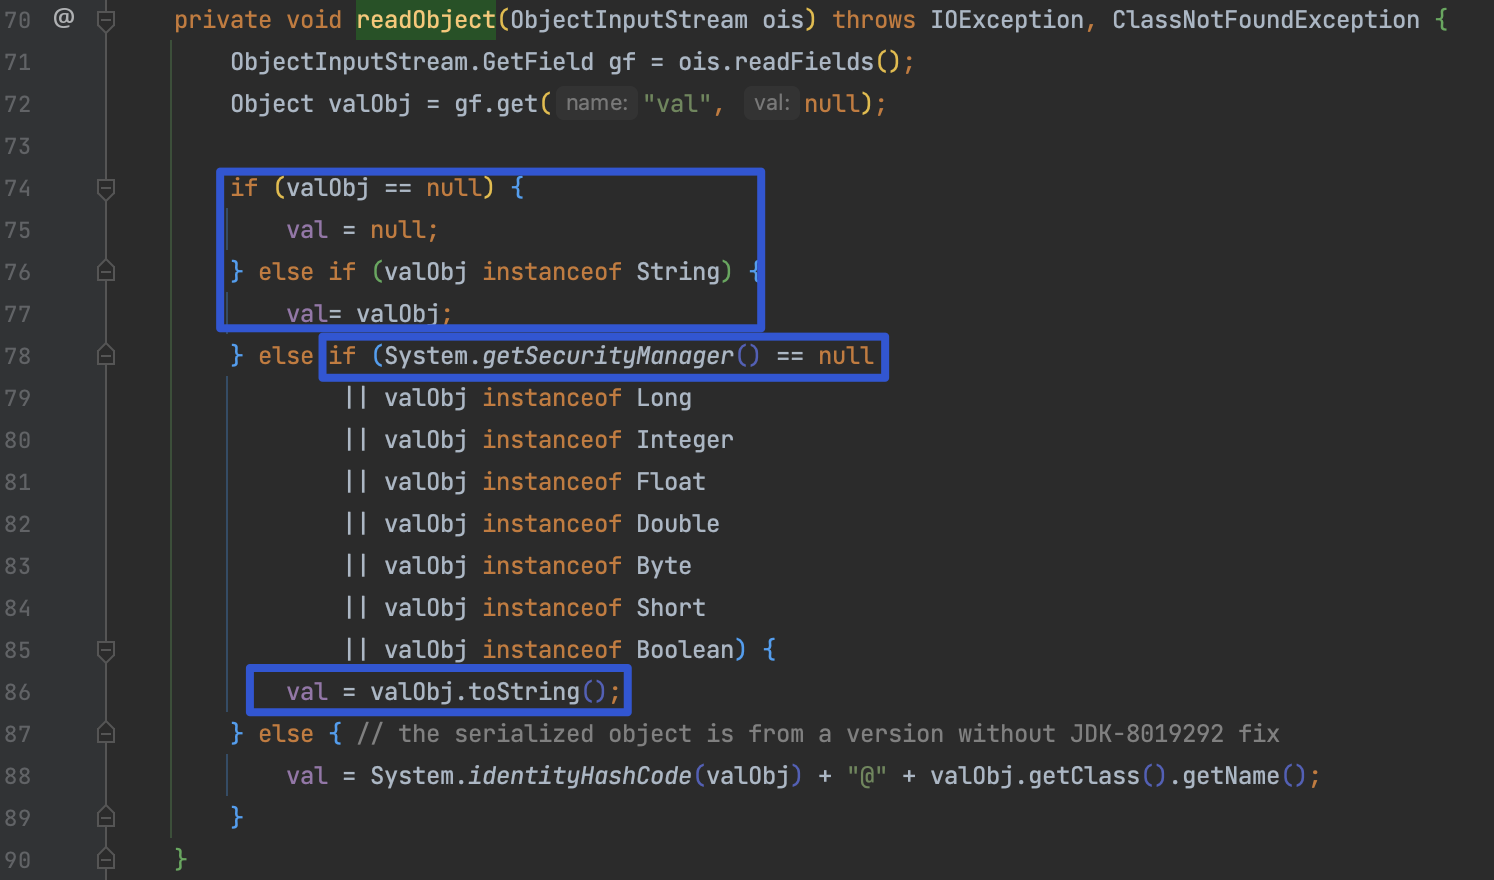The width and height of the screenshot is (1494, 880).
Task: Collapse the readObject method at line 70
Action: coord(106,19)
